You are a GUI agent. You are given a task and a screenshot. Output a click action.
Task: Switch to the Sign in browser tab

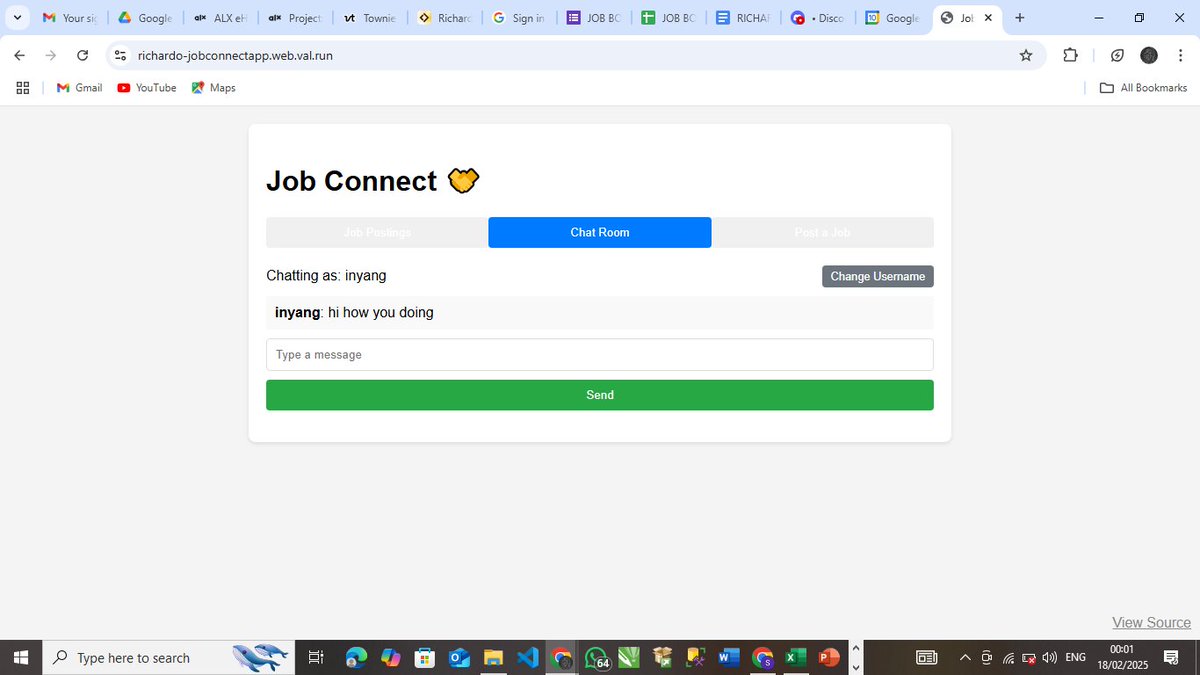(x=520, y=18)
